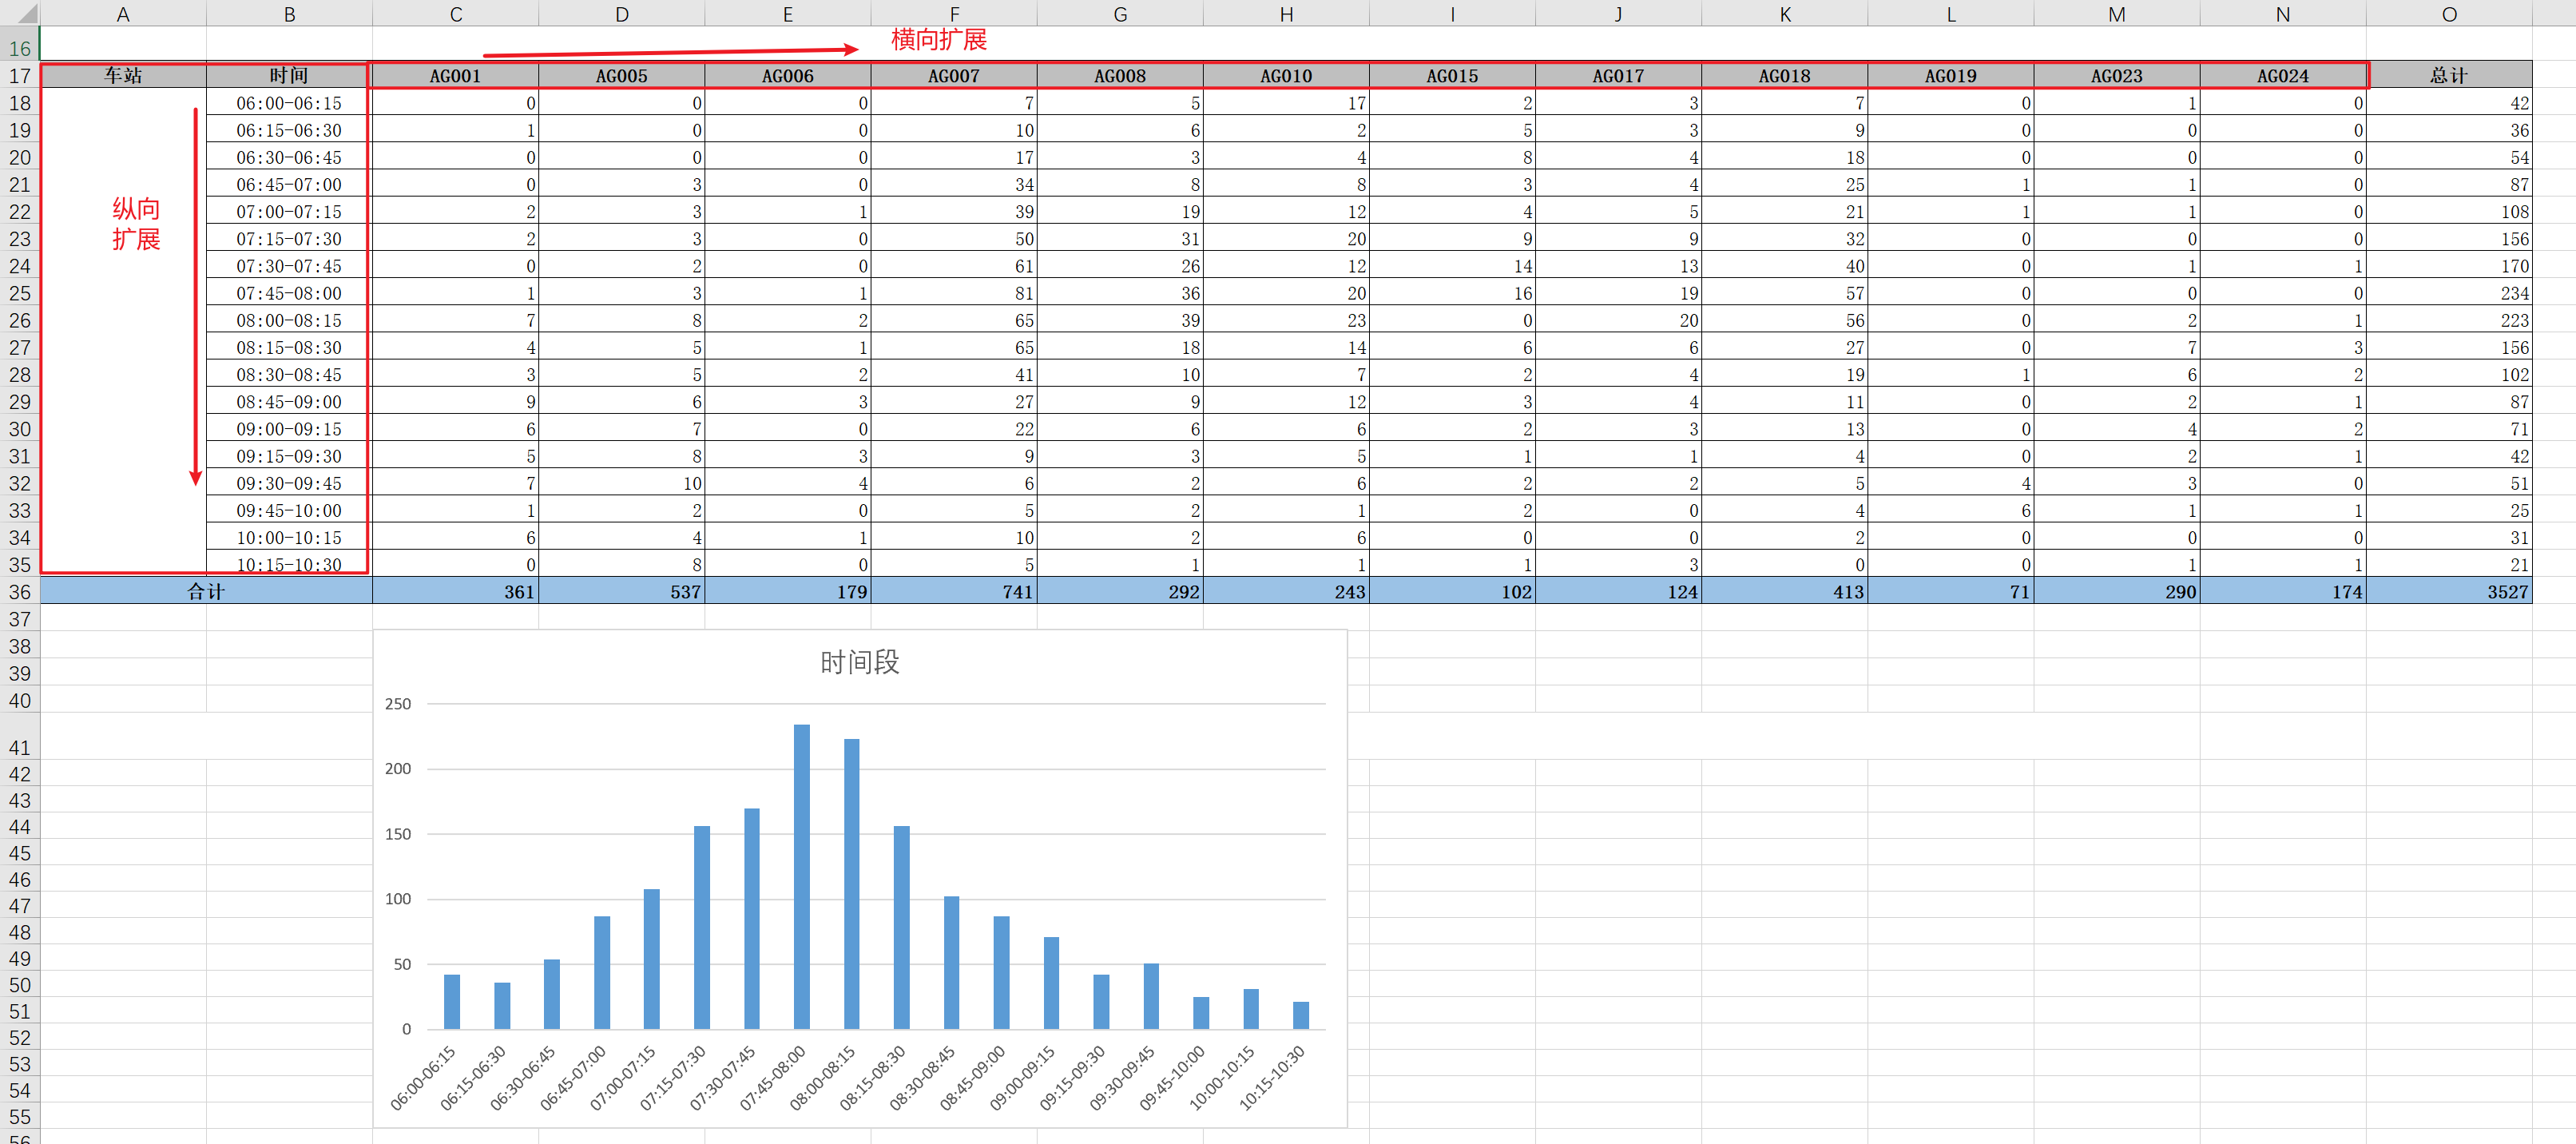Click the 合计 merged cell

(x=206, y=592)
